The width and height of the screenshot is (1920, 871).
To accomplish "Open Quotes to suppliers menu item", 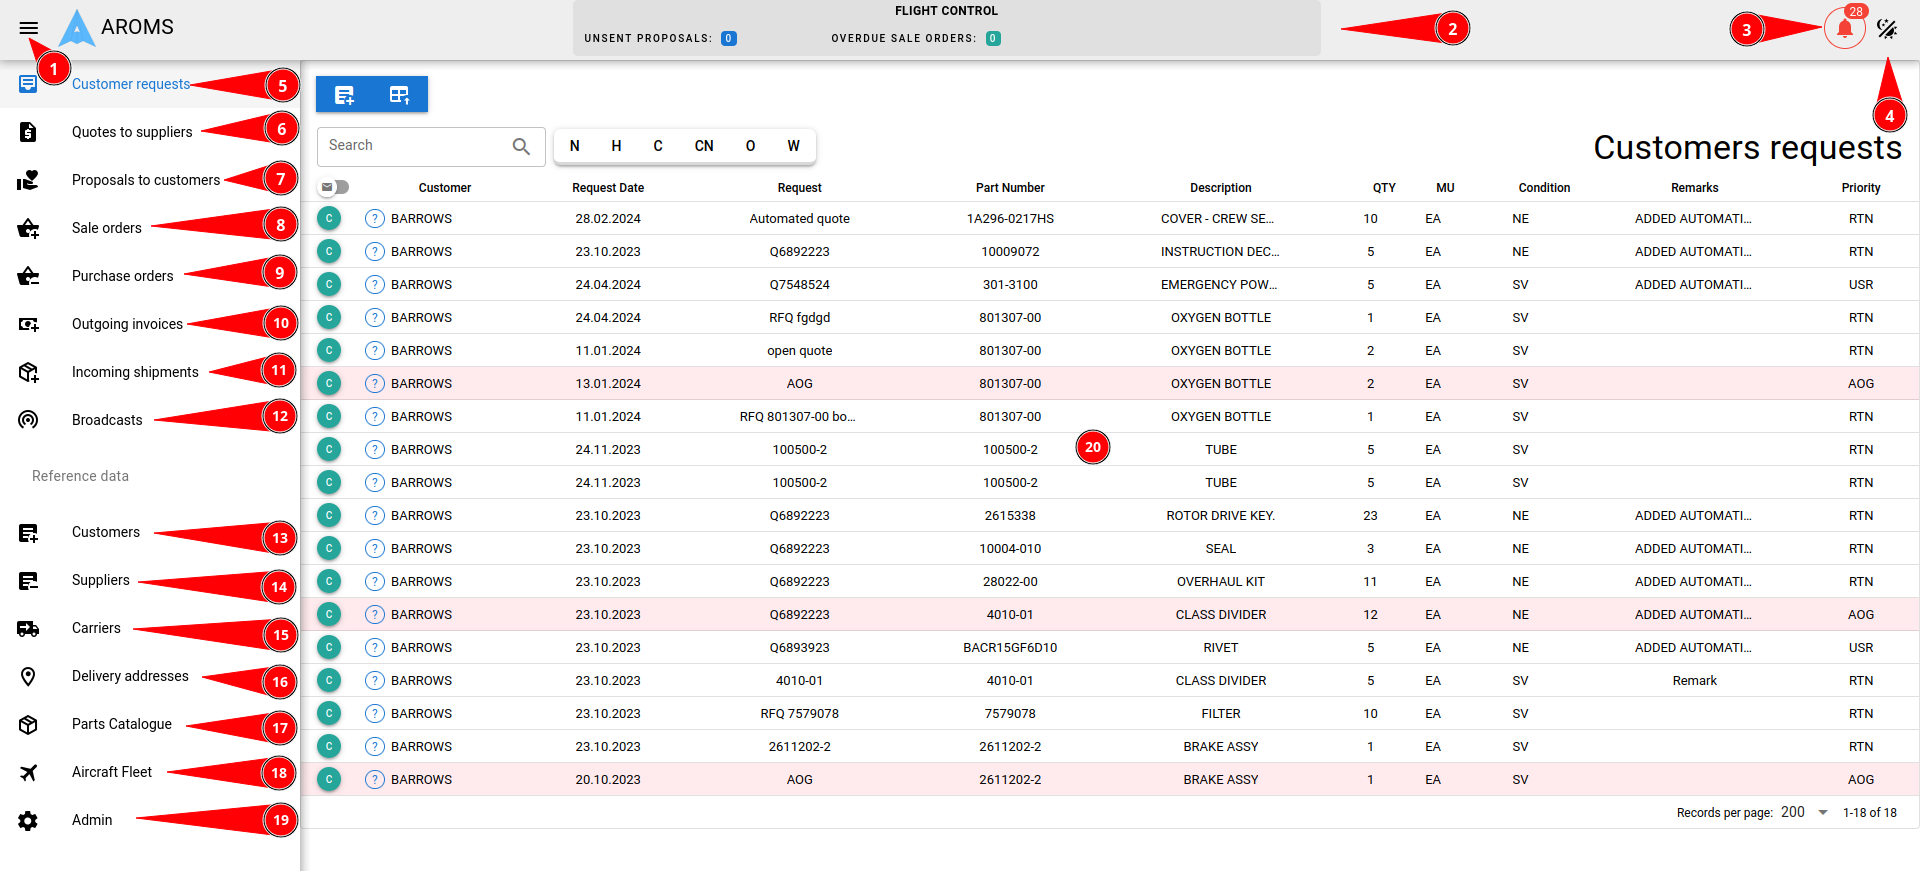I will 132,132.
